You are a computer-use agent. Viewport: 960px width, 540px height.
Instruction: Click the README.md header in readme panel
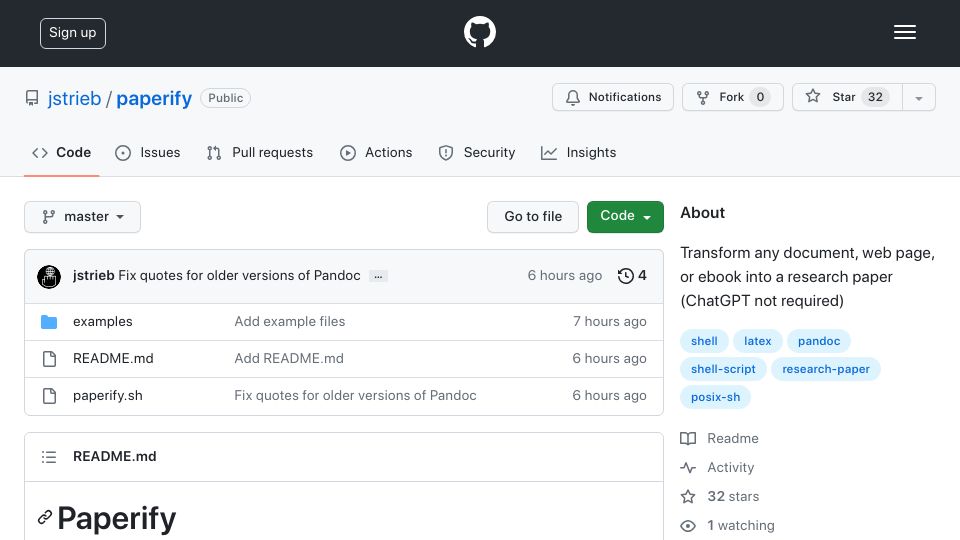click(114, 457)
